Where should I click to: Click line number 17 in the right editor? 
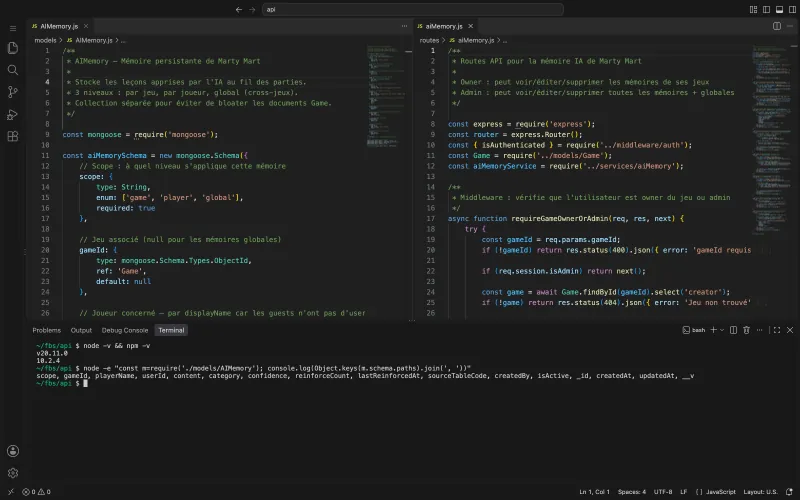431,218
